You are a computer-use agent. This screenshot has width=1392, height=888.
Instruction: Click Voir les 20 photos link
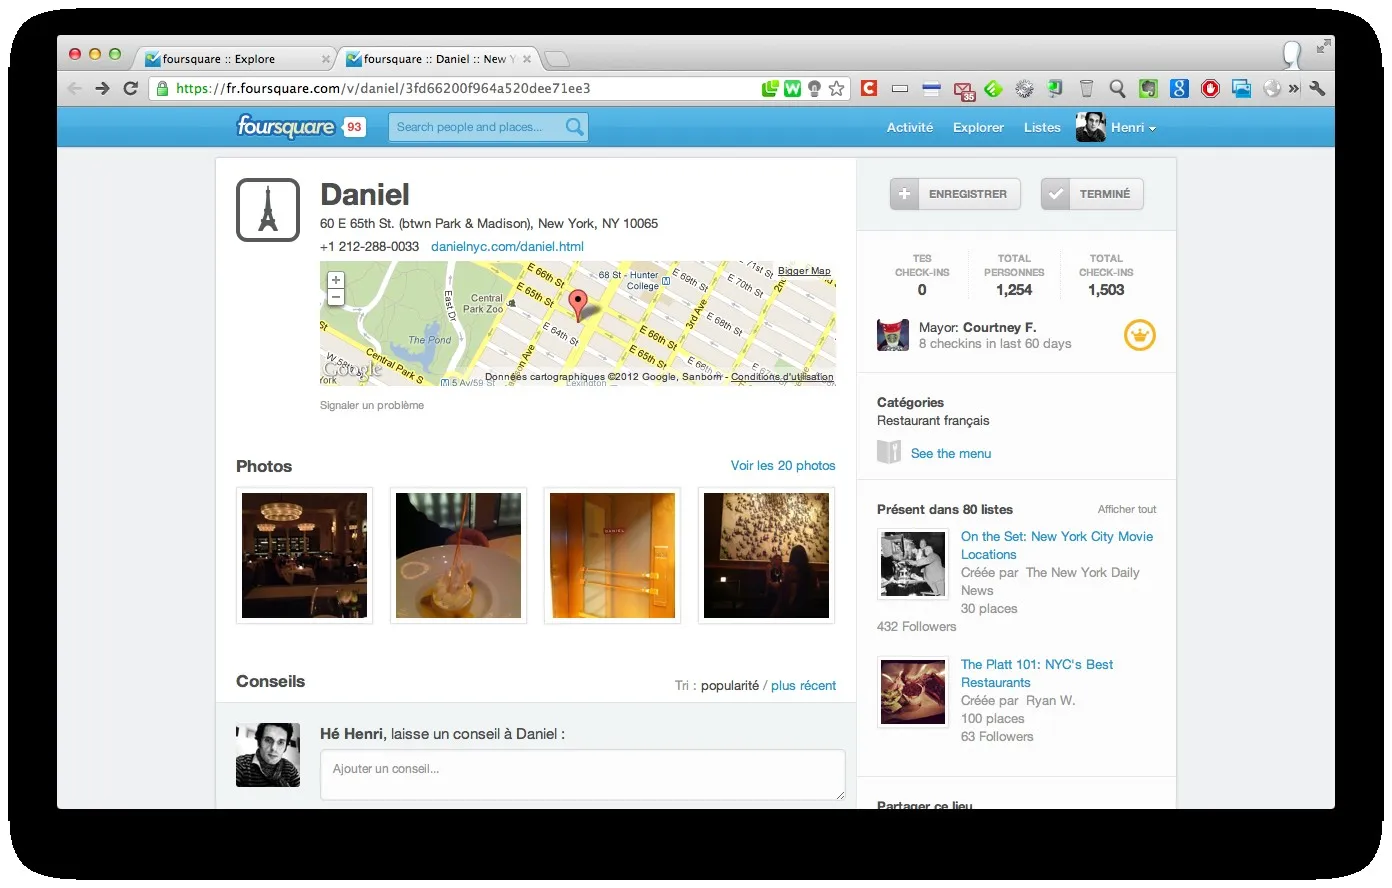pyautogui.click(x=783, y=465)
